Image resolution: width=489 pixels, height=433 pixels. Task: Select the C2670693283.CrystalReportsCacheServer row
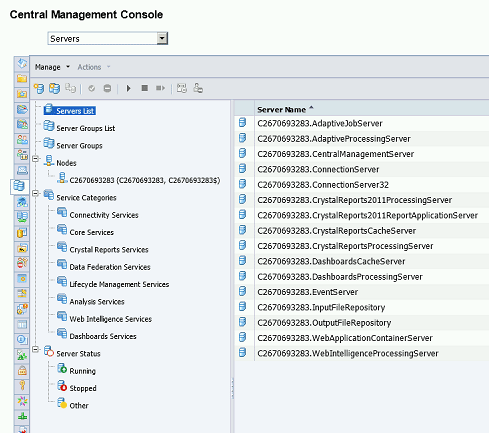pos(362,231)
